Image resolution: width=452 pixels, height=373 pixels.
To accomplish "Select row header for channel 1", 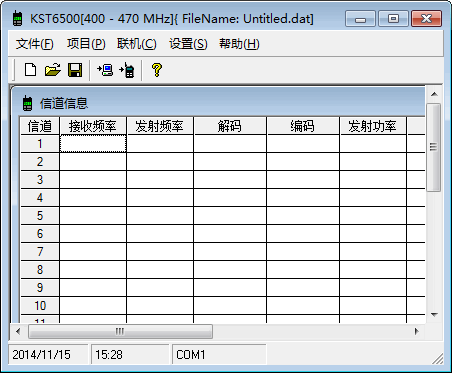I will click(40, 144).
